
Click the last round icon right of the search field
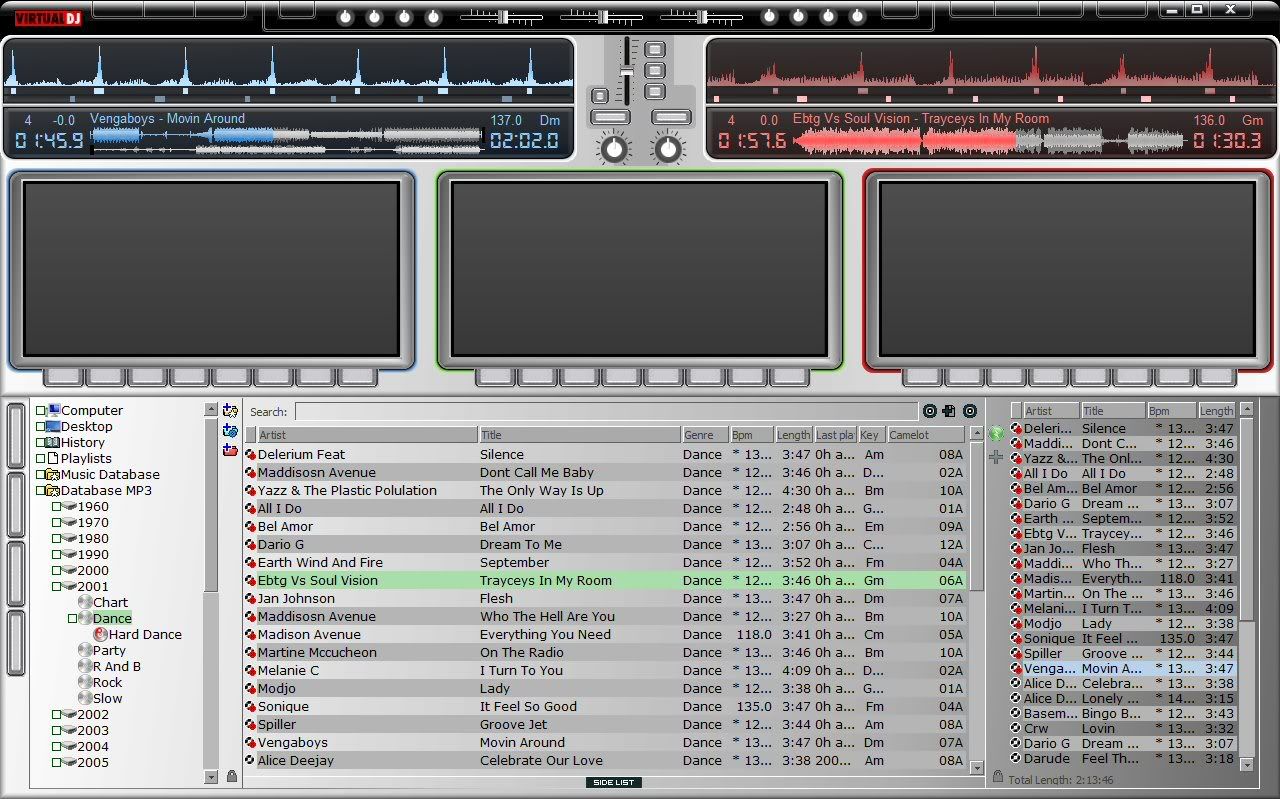969,411
